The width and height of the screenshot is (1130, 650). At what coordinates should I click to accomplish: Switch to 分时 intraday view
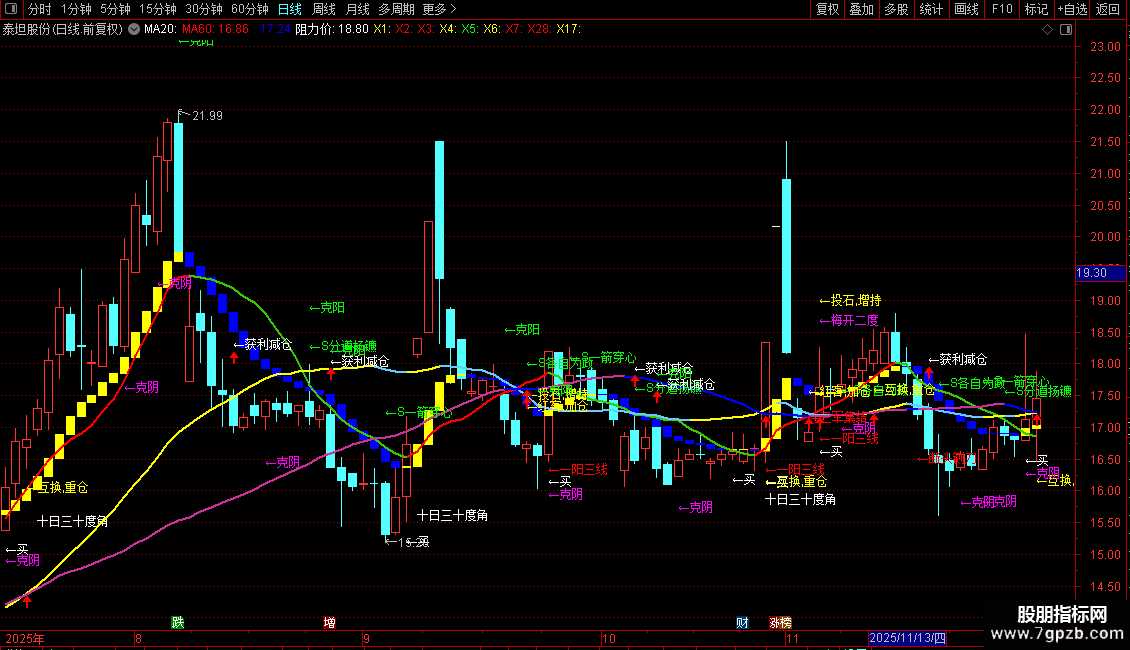[40, 9]
